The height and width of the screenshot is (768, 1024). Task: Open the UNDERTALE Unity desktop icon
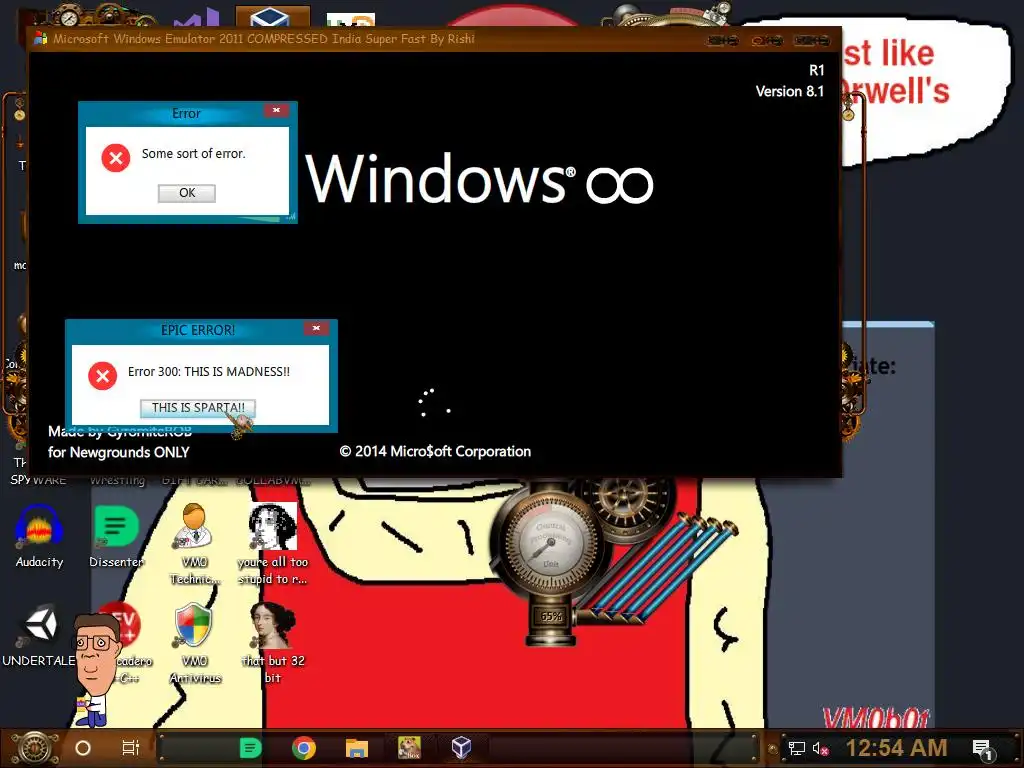point(39,635)
